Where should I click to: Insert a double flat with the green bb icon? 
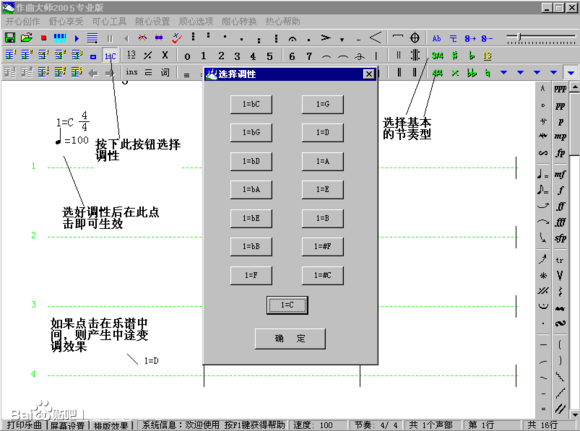[x=471, y=73]
